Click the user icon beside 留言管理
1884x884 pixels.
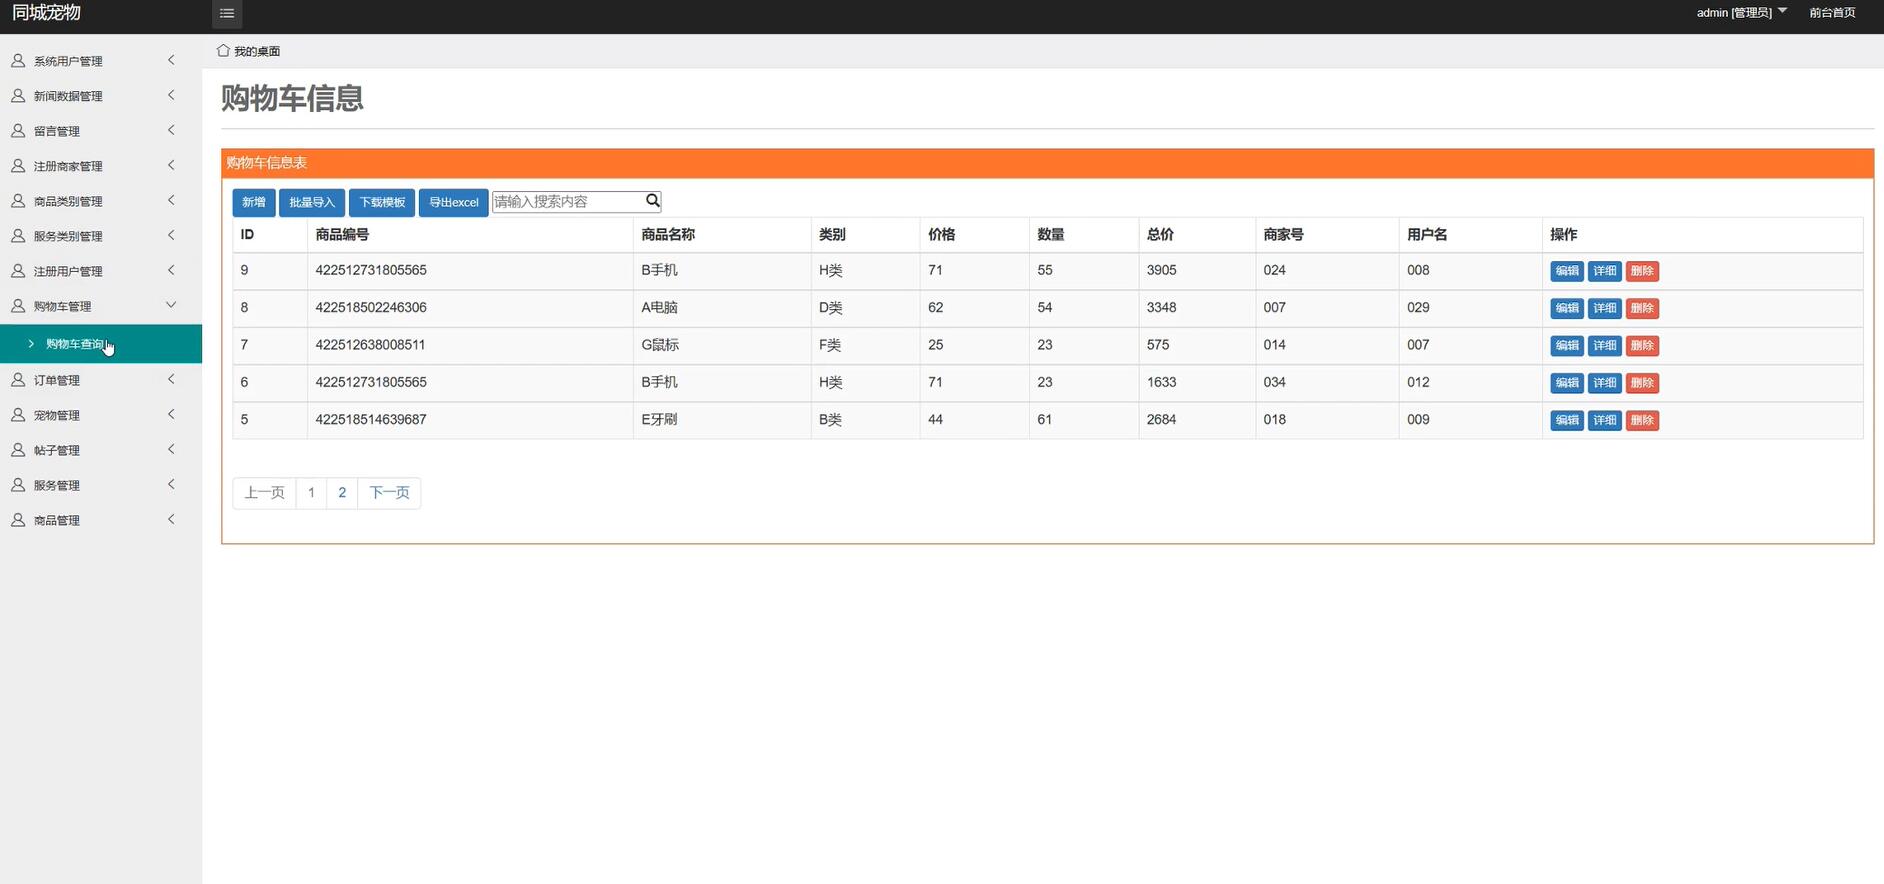pos(18,131)
